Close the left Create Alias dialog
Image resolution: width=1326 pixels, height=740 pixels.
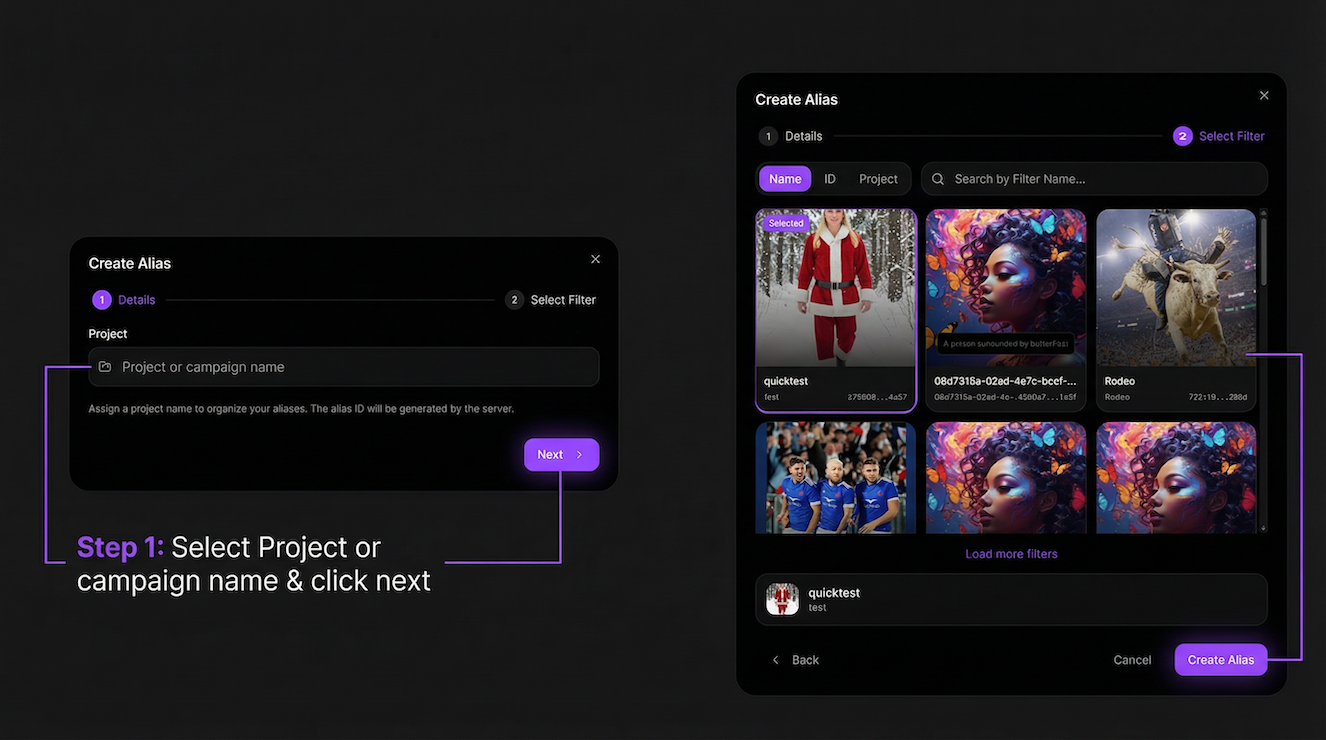click(x=595, y=260)
